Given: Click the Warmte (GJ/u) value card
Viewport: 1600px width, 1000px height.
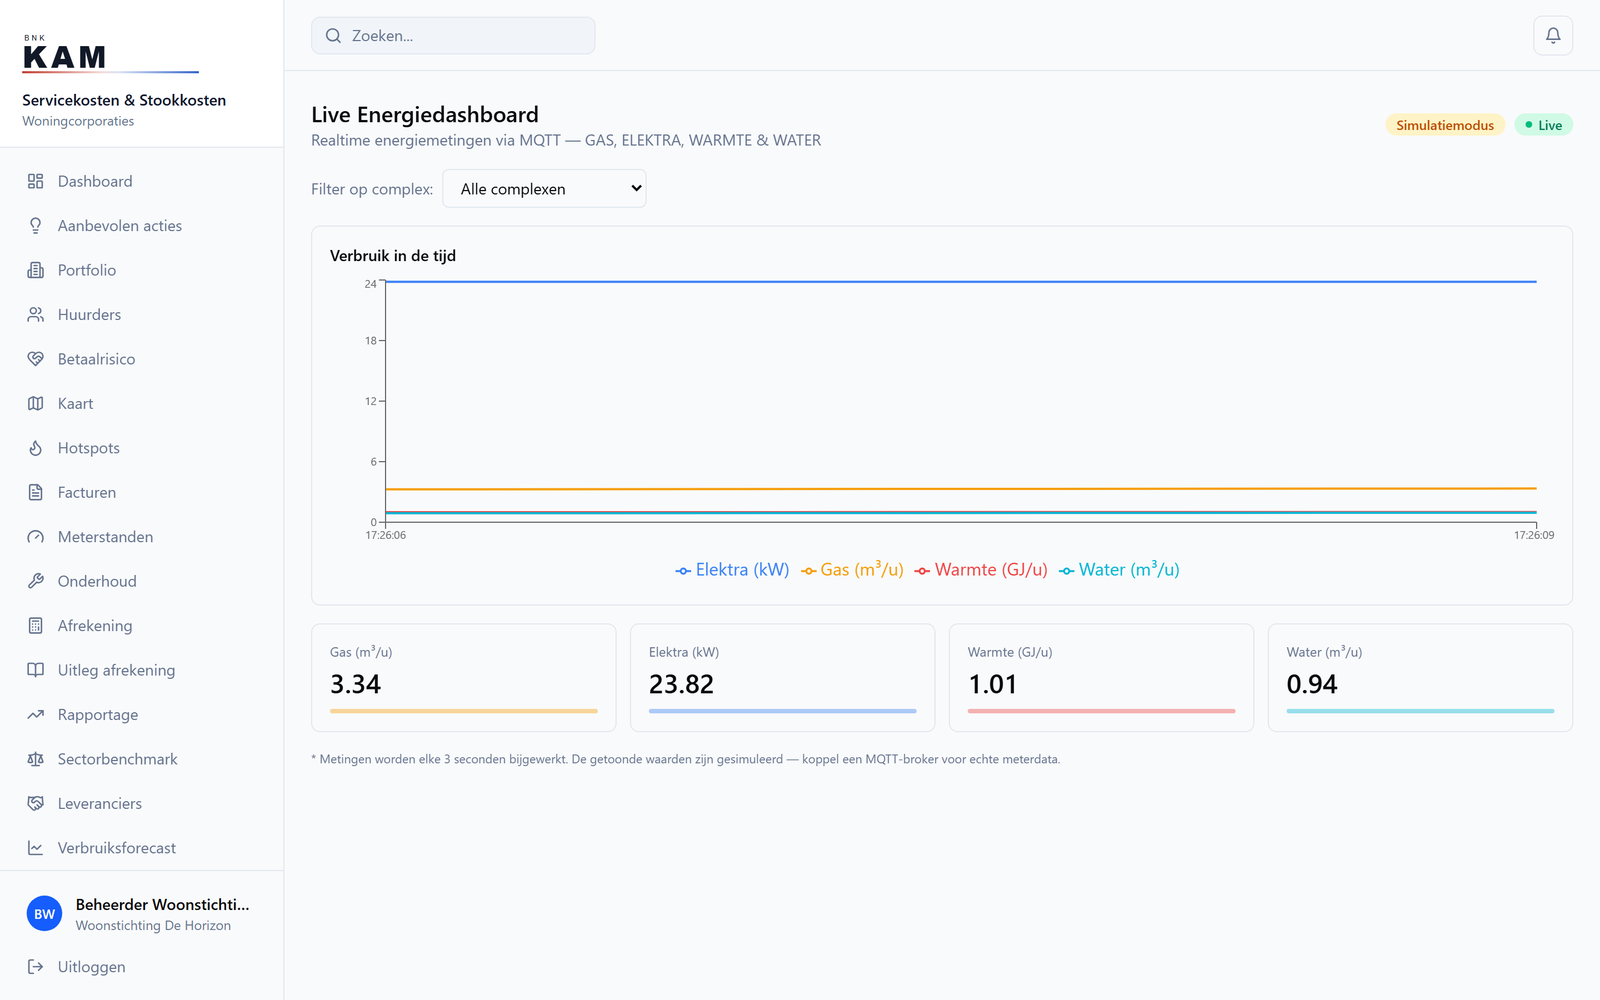Looking at the screenshot, I should click(1101, 678).
